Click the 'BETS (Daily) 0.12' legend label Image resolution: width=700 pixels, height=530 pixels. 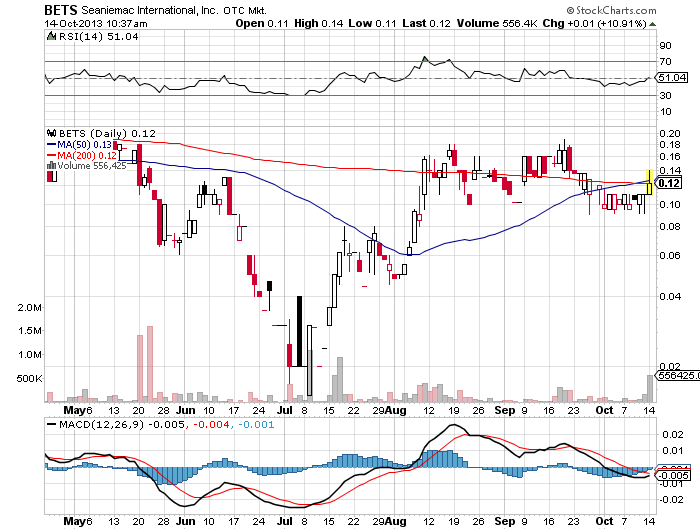click(107, 133)
